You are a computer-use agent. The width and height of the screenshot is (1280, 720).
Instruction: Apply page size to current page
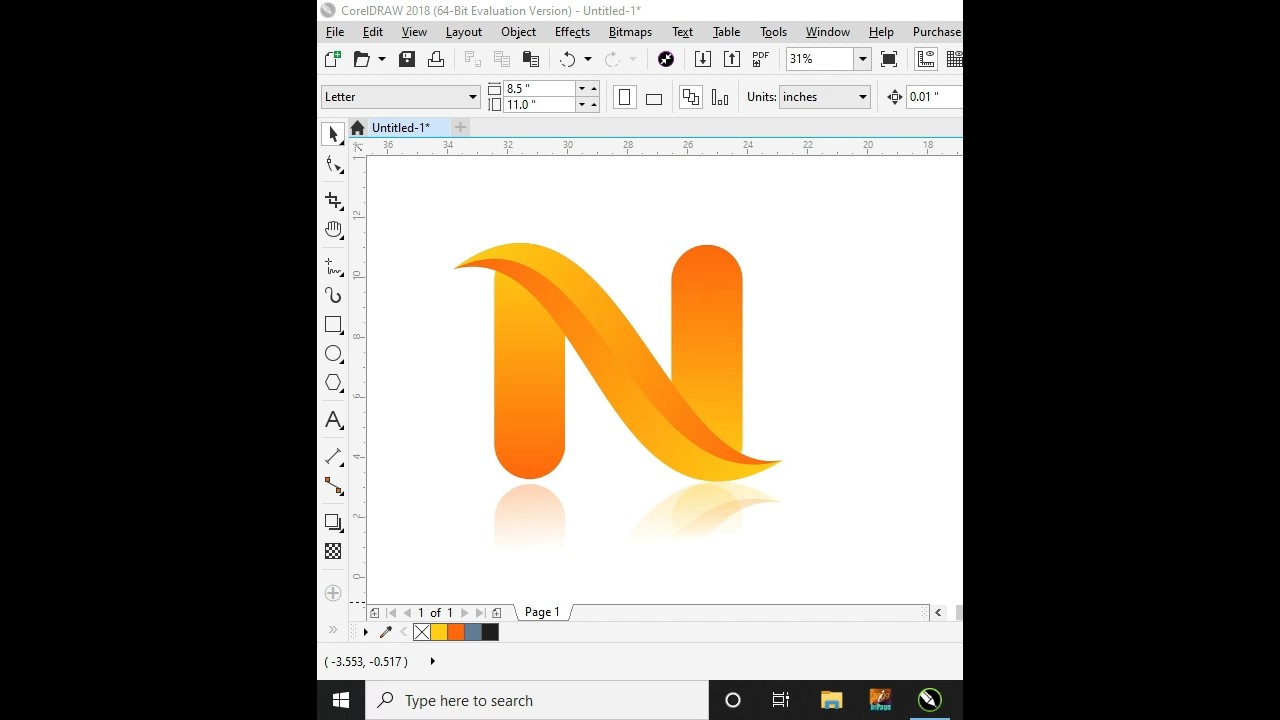(x=720, y=97)
